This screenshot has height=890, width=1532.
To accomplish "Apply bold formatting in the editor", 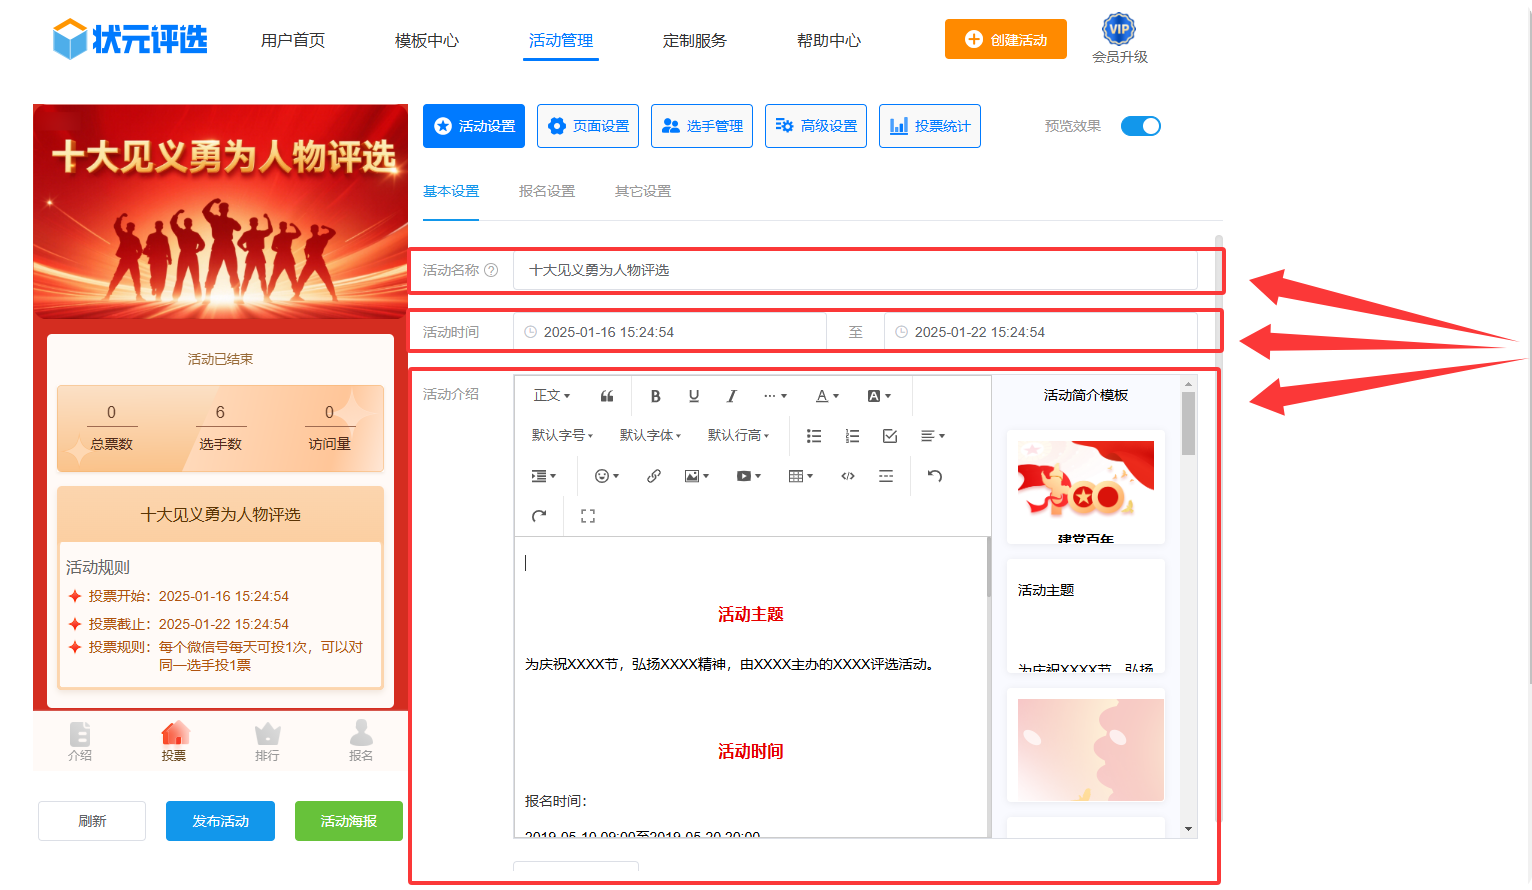I will [655, 396].
